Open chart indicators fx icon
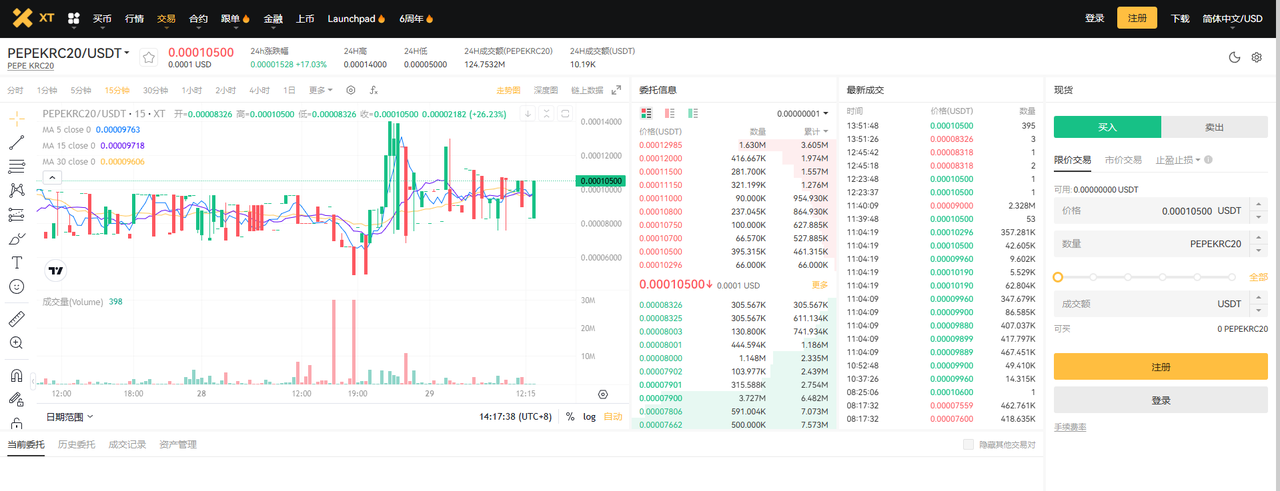Viewport: 1280px width, 491px height. tap(373, 90)
